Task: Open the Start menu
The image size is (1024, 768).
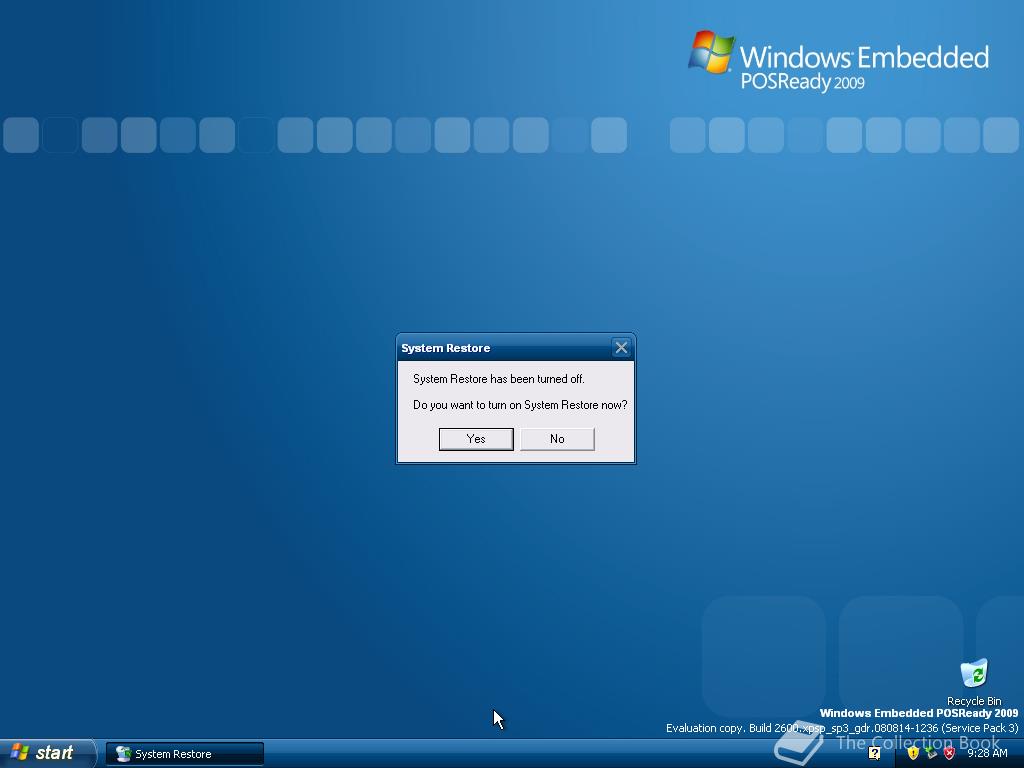Action: coord(47,753)
